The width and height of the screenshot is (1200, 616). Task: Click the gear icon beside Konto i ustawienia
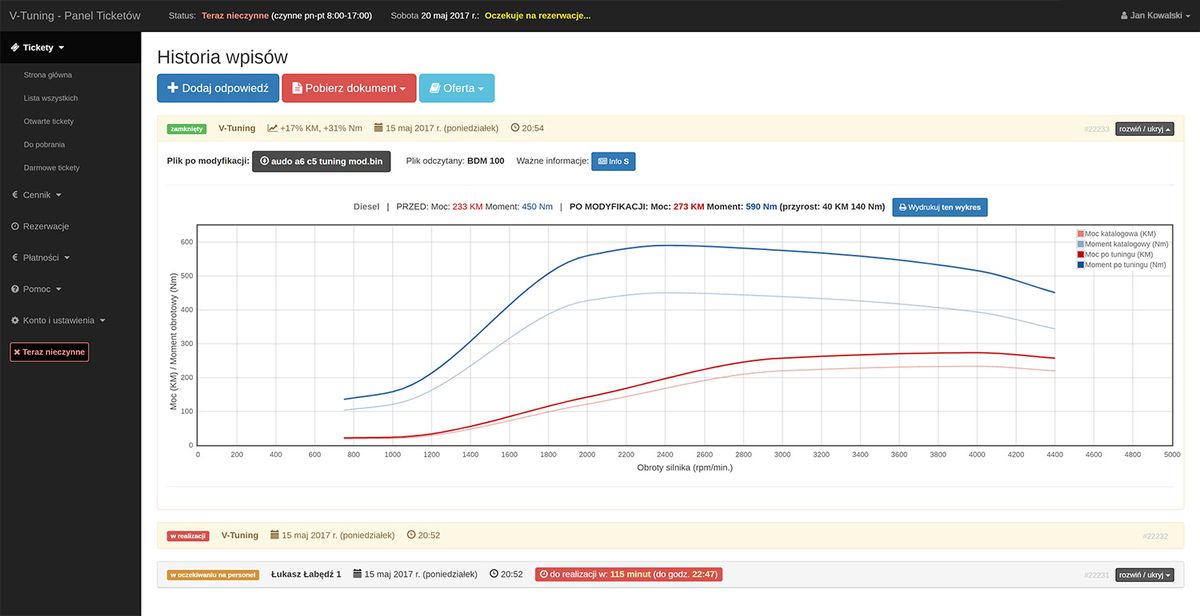(15, 320)
